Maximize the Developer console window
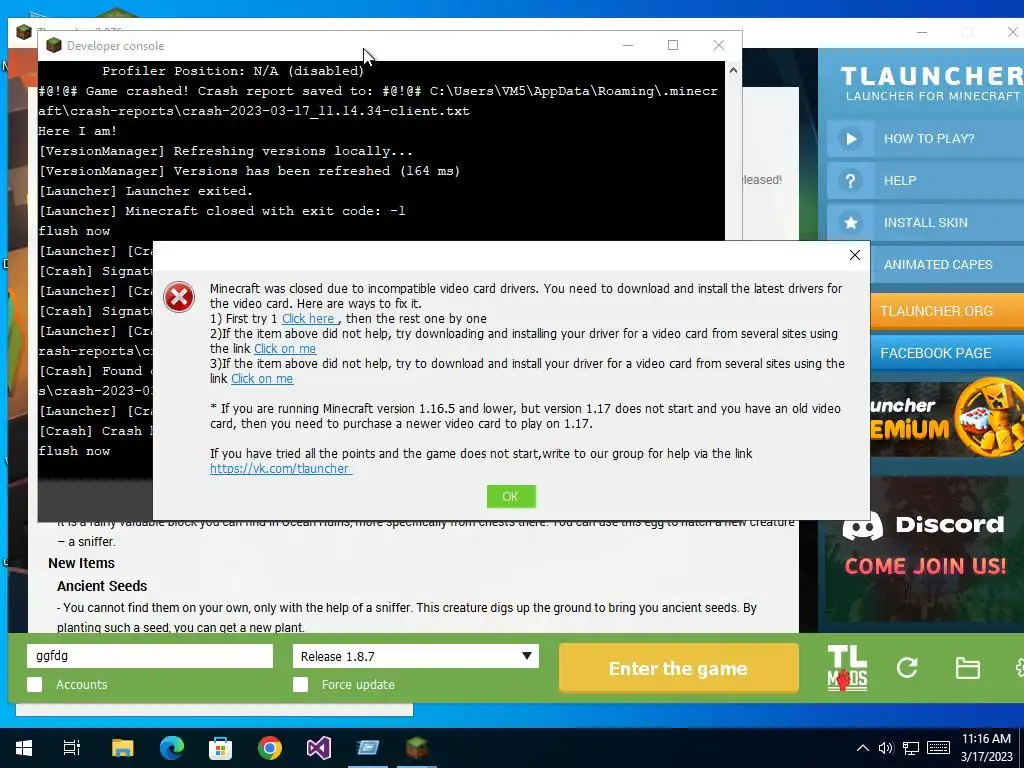The height and width of the screenshot is (768, 1024). click(673, 45)
